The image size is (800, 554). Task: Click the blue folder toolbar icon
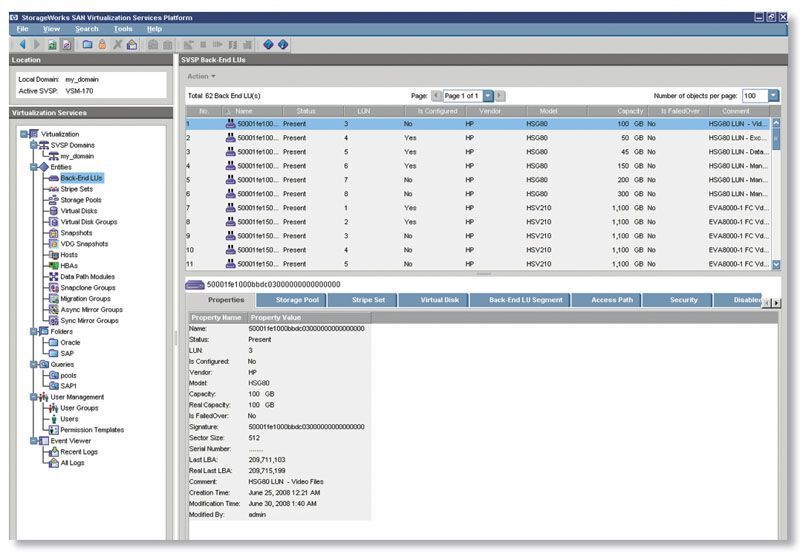tap(88, 45)
